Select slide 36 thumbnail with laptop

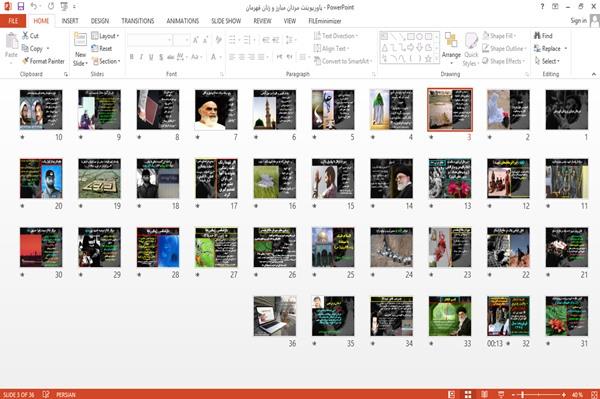[x=275, y=316]
